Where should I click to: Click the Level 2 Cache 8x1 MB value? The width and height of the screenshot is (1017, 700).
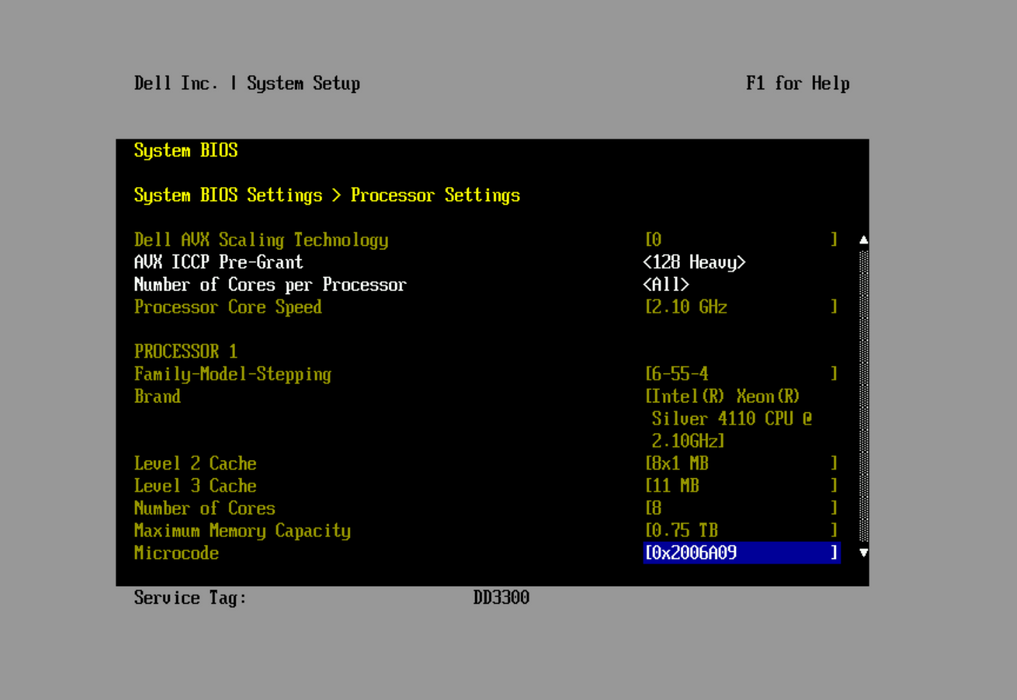point(740,464)
